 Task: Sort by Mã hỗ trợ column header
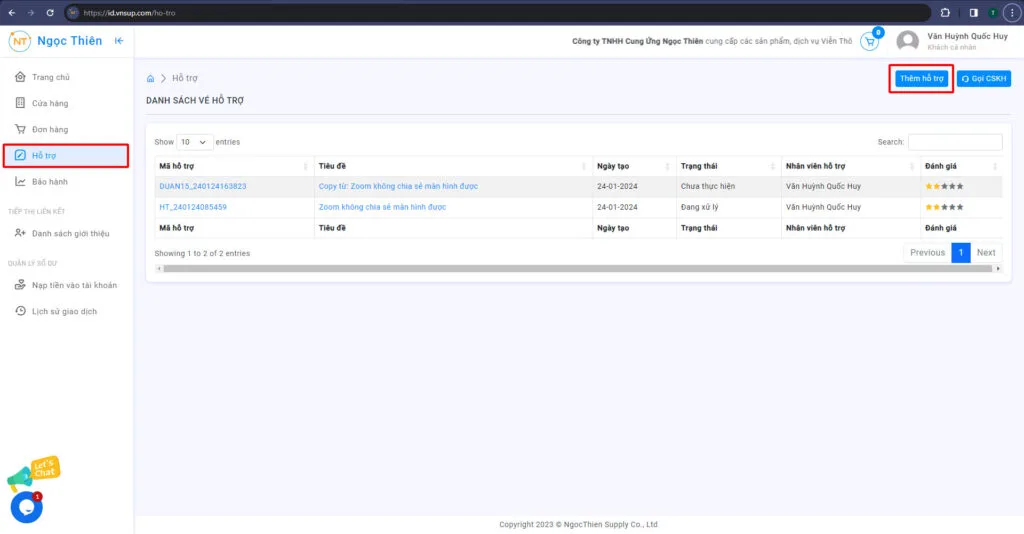point(230,166)
